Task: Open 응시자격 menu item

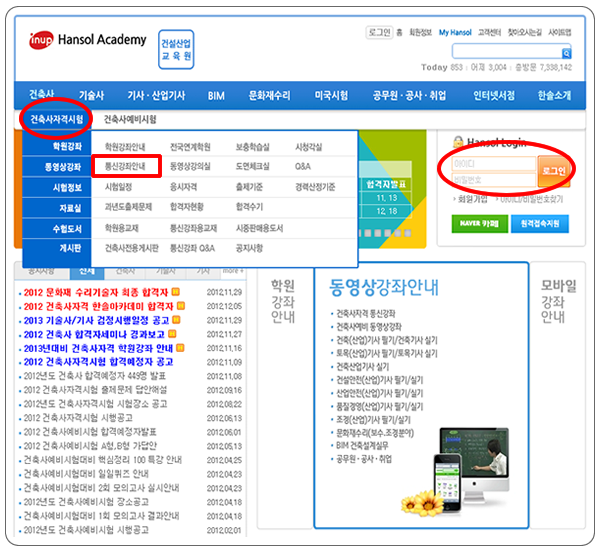Action: click(x=184, y=187)
